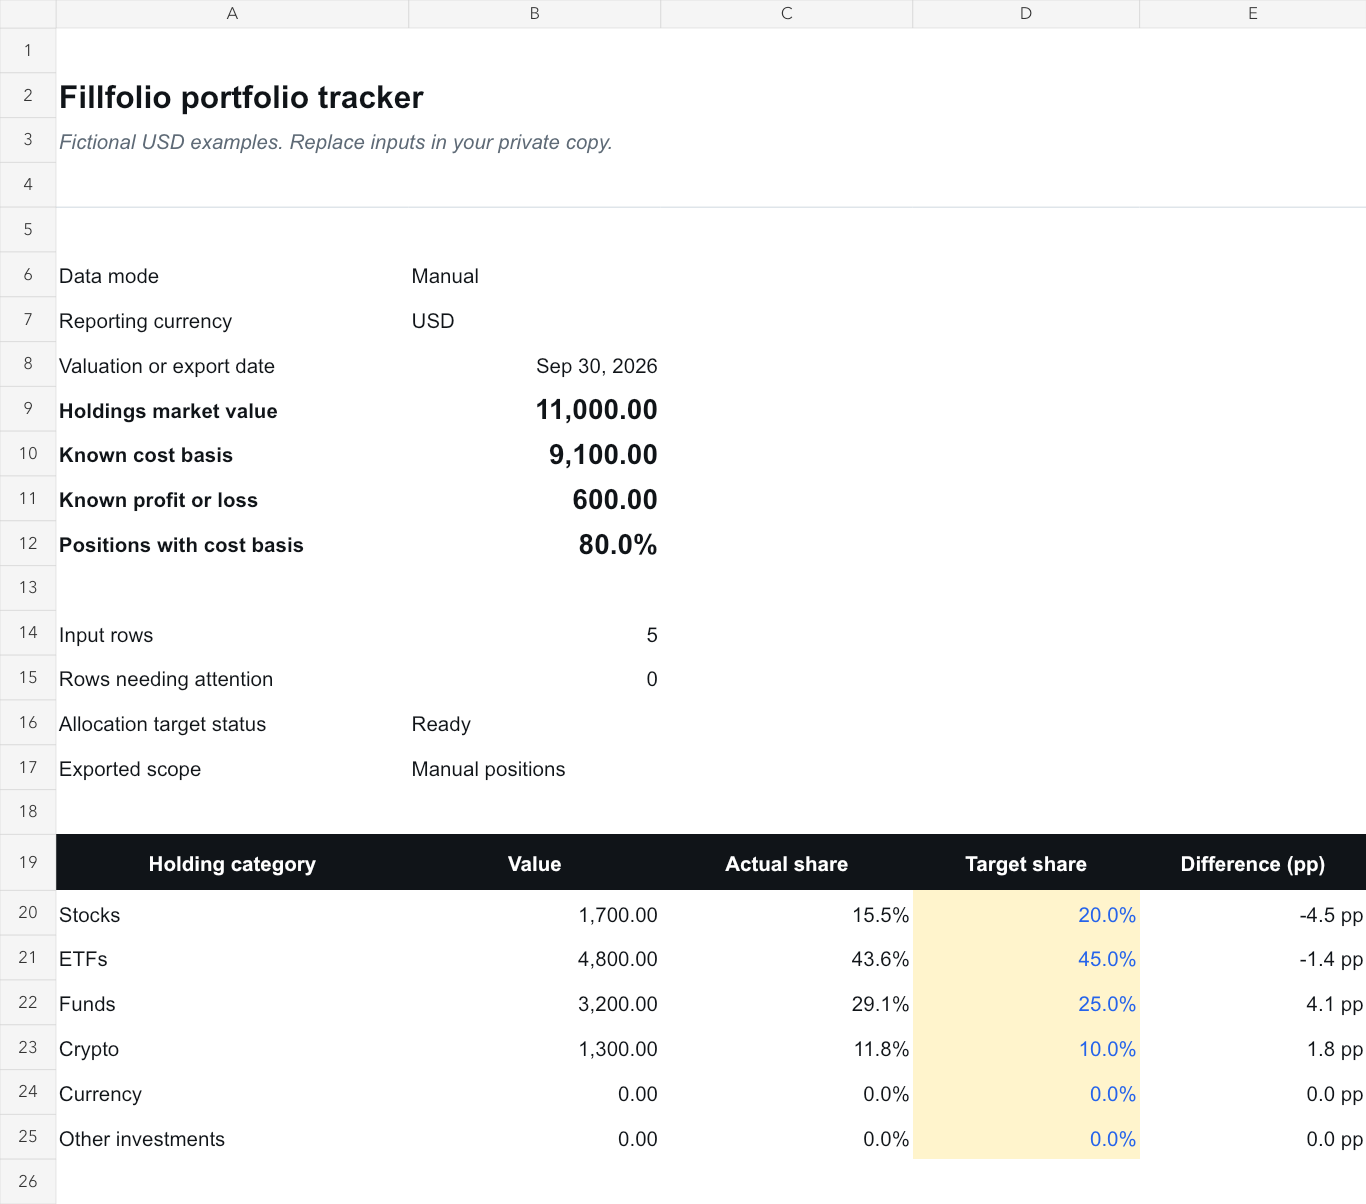Select the 'Crypto' category cell
The image size is (1366, 1204).
(232, 1049)
